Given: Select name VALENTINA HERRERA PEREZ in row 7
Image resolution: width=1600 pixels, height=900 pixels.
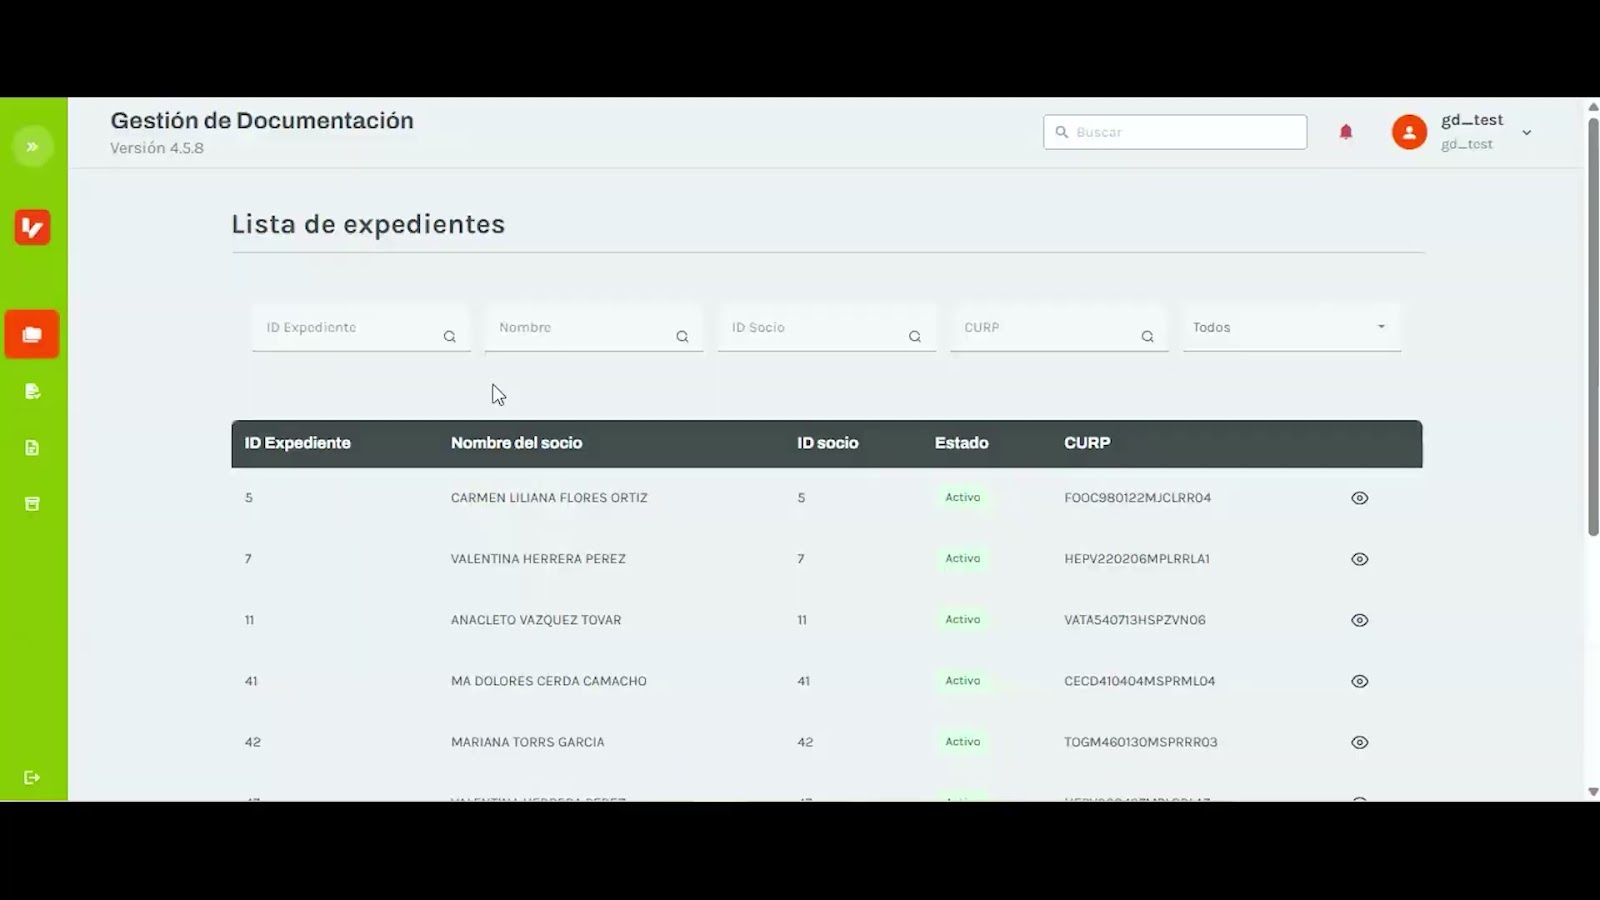Looking at the screenshot, I should (538, 559).
